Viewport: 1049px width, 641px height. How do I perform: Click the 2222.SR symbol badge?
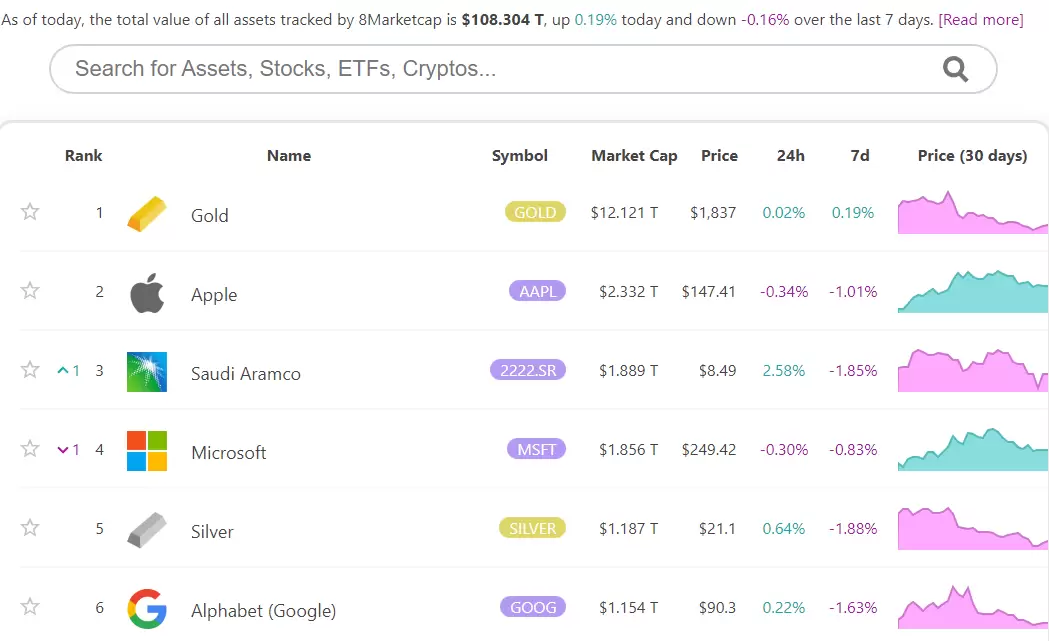(528, 370)
